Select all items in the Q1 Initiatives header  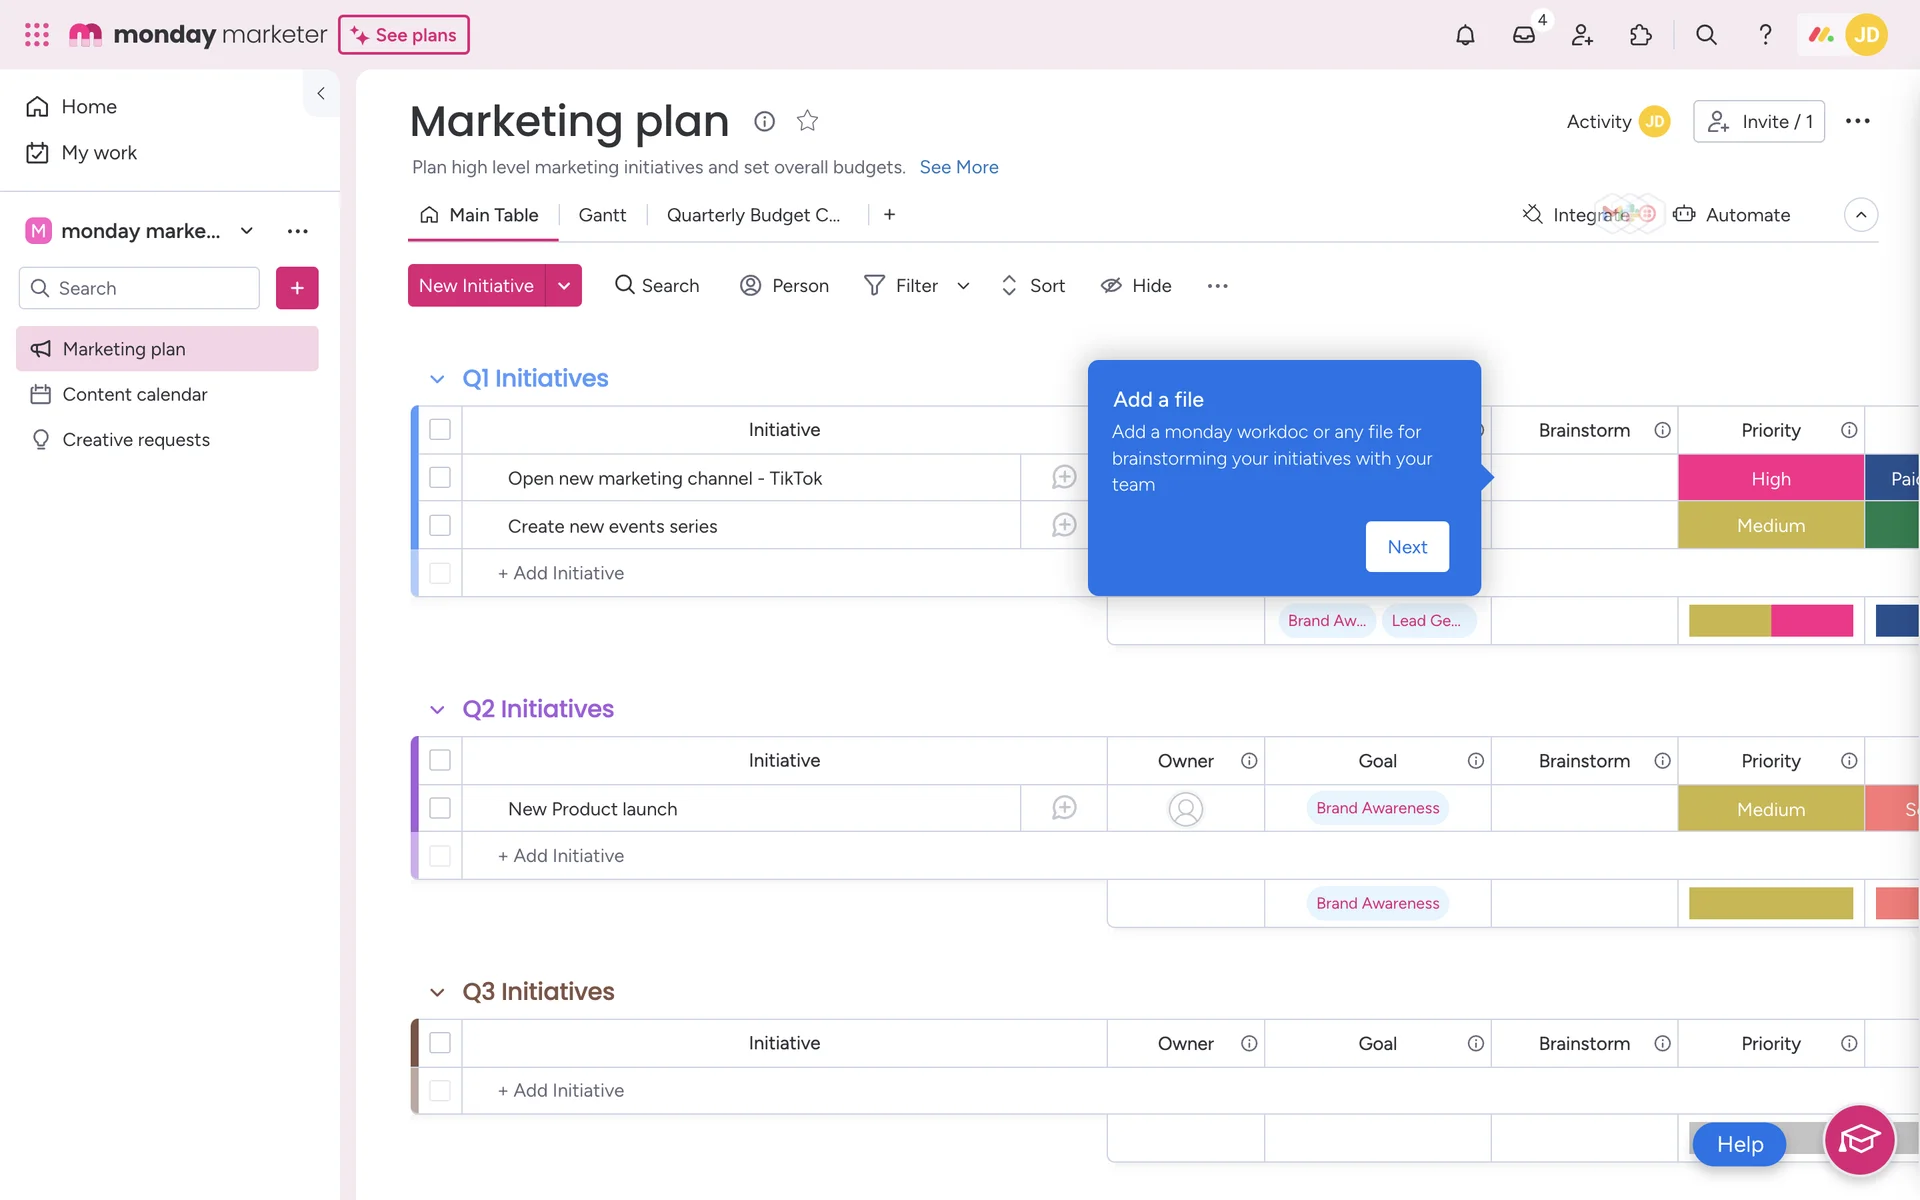tap(440, 429)
